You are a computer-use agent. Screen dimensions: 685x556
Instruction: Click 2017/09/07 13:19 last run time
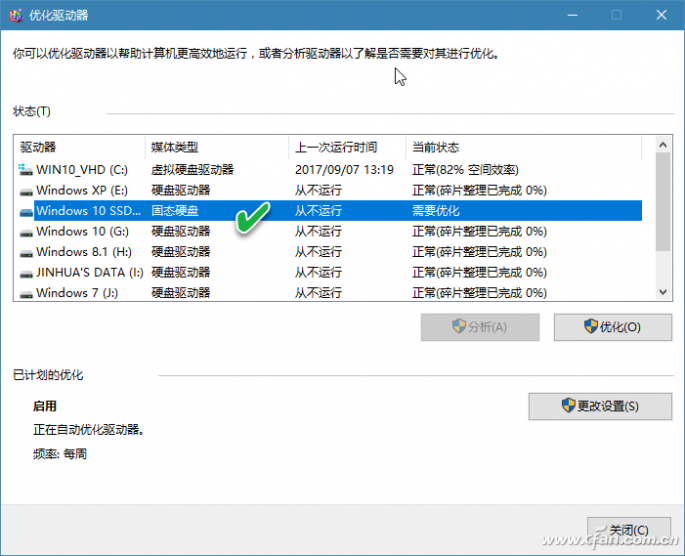point(344,169)
